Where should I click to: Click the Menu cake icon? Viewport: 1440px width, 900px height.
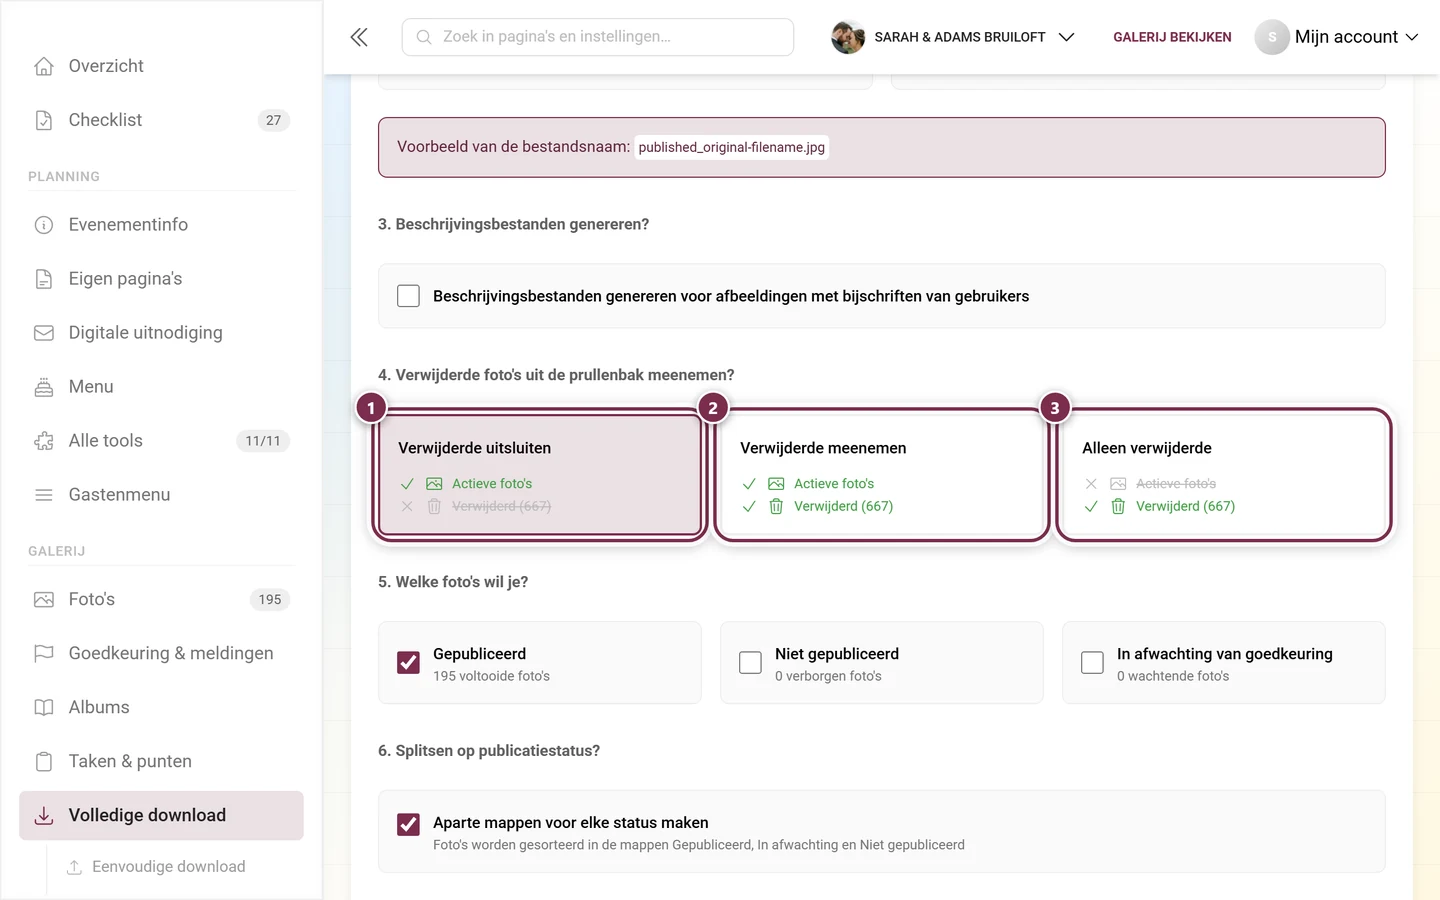click(x=44, y=387)
